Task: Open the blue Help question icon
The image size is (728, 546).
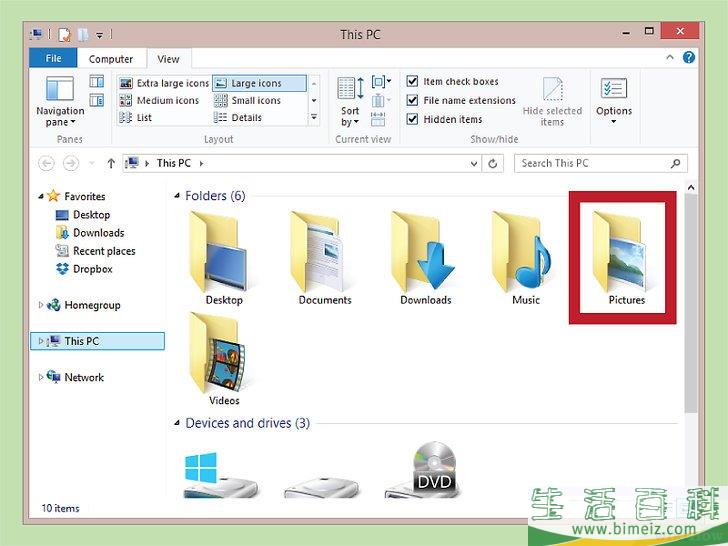Action: tap(688, 59)
